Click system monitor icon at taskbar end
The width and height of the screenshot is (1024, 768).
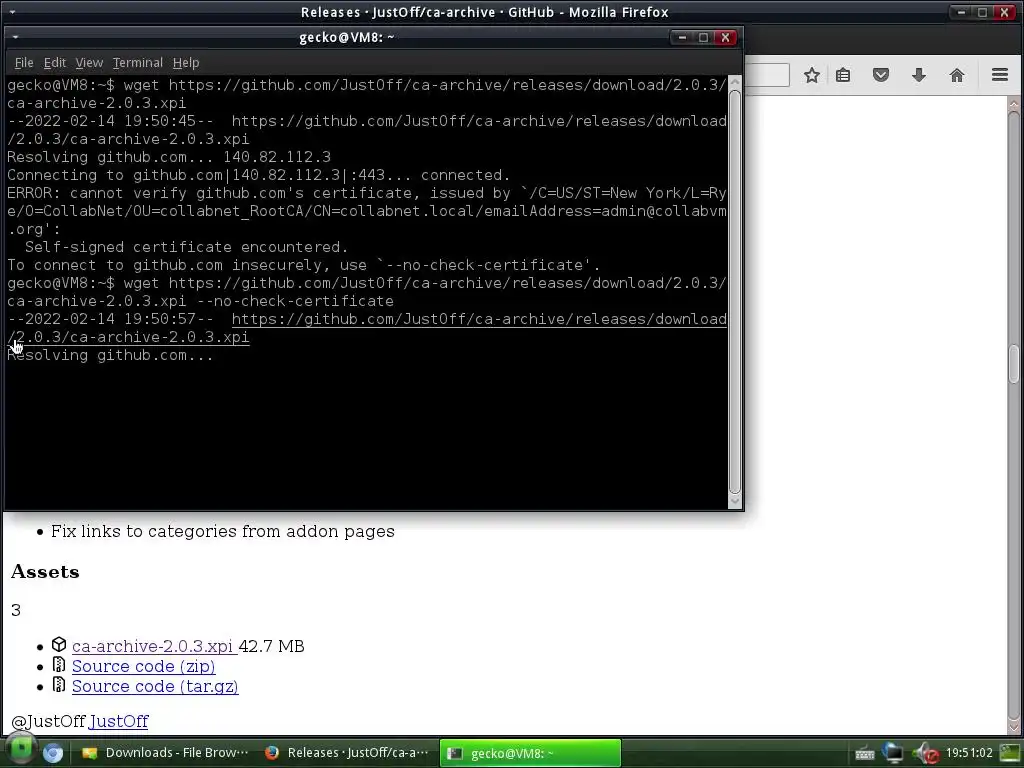pos(1010,753)
